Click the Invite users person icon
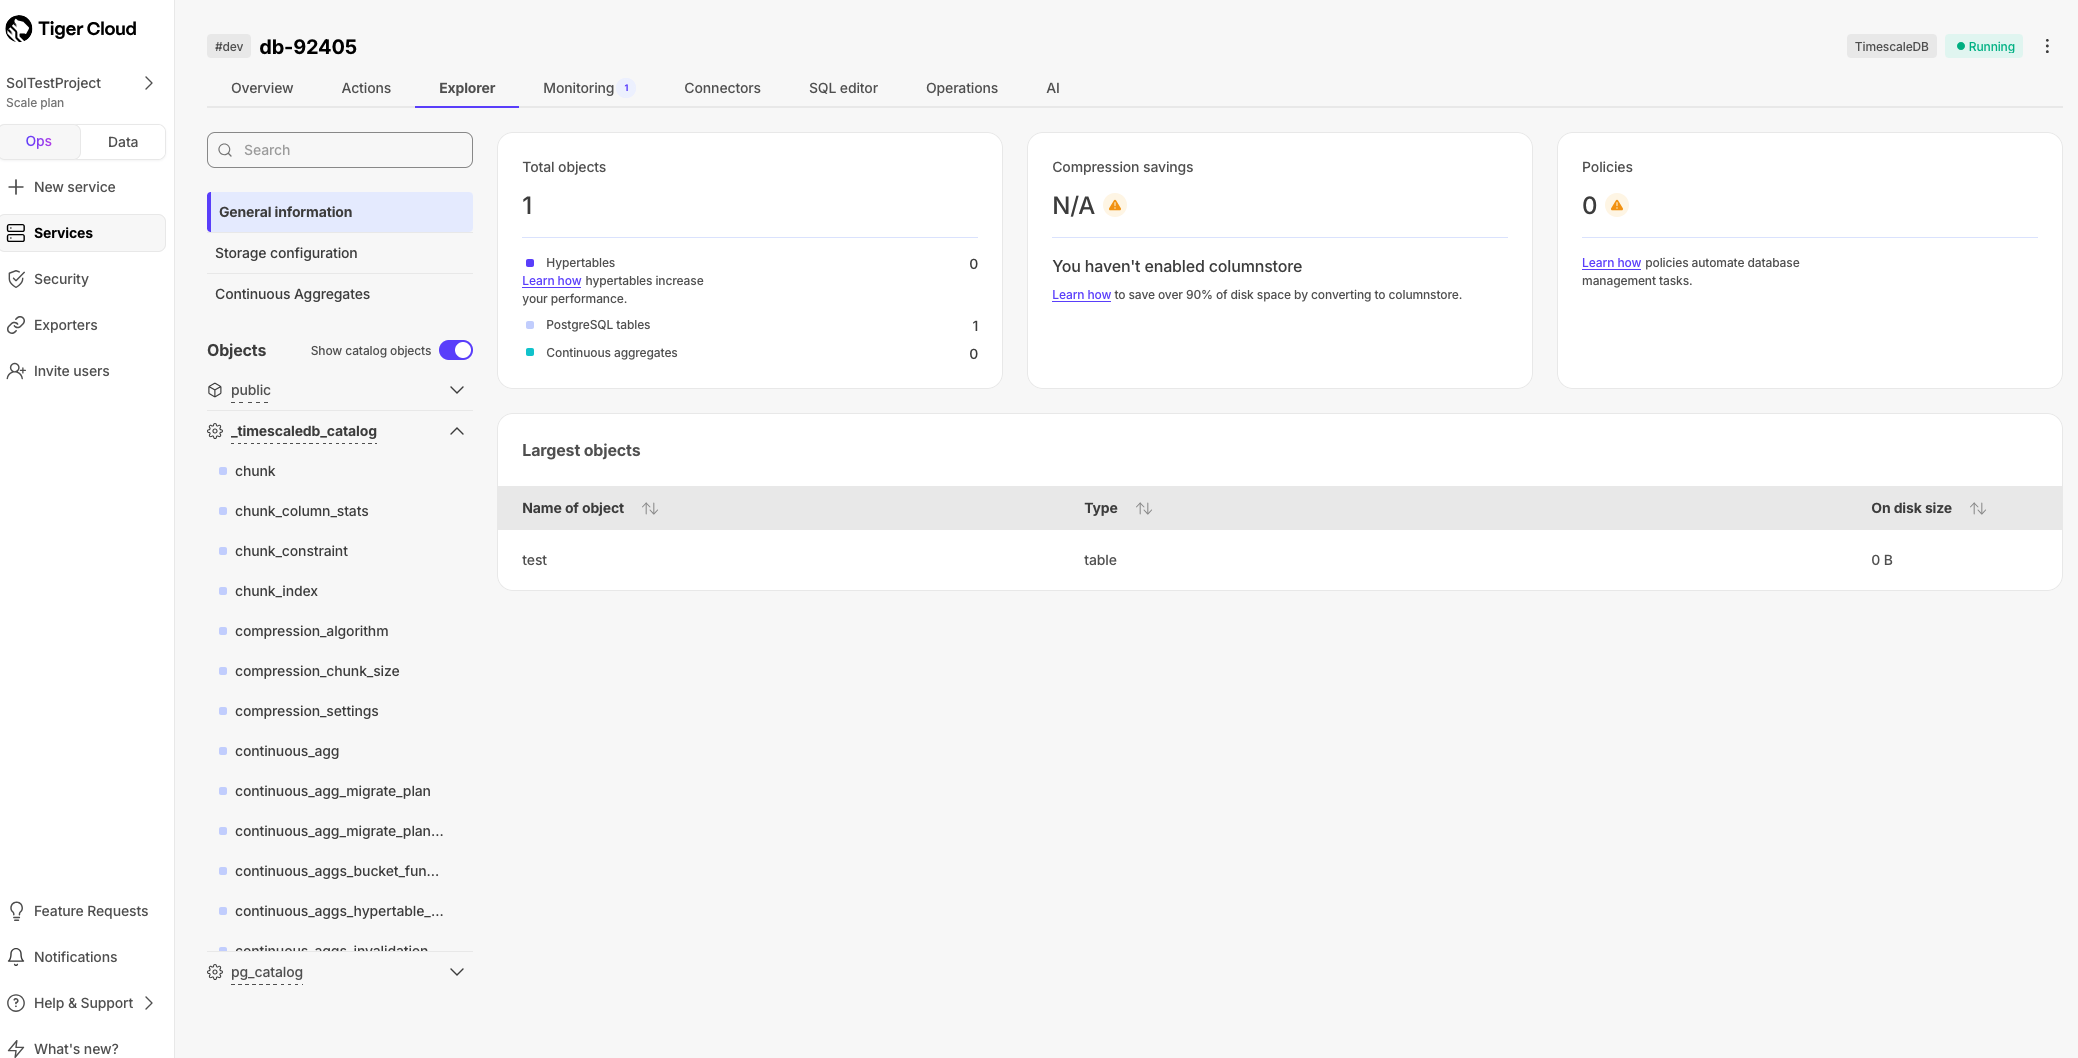2078x1058 pixels. tap(16, 371)
